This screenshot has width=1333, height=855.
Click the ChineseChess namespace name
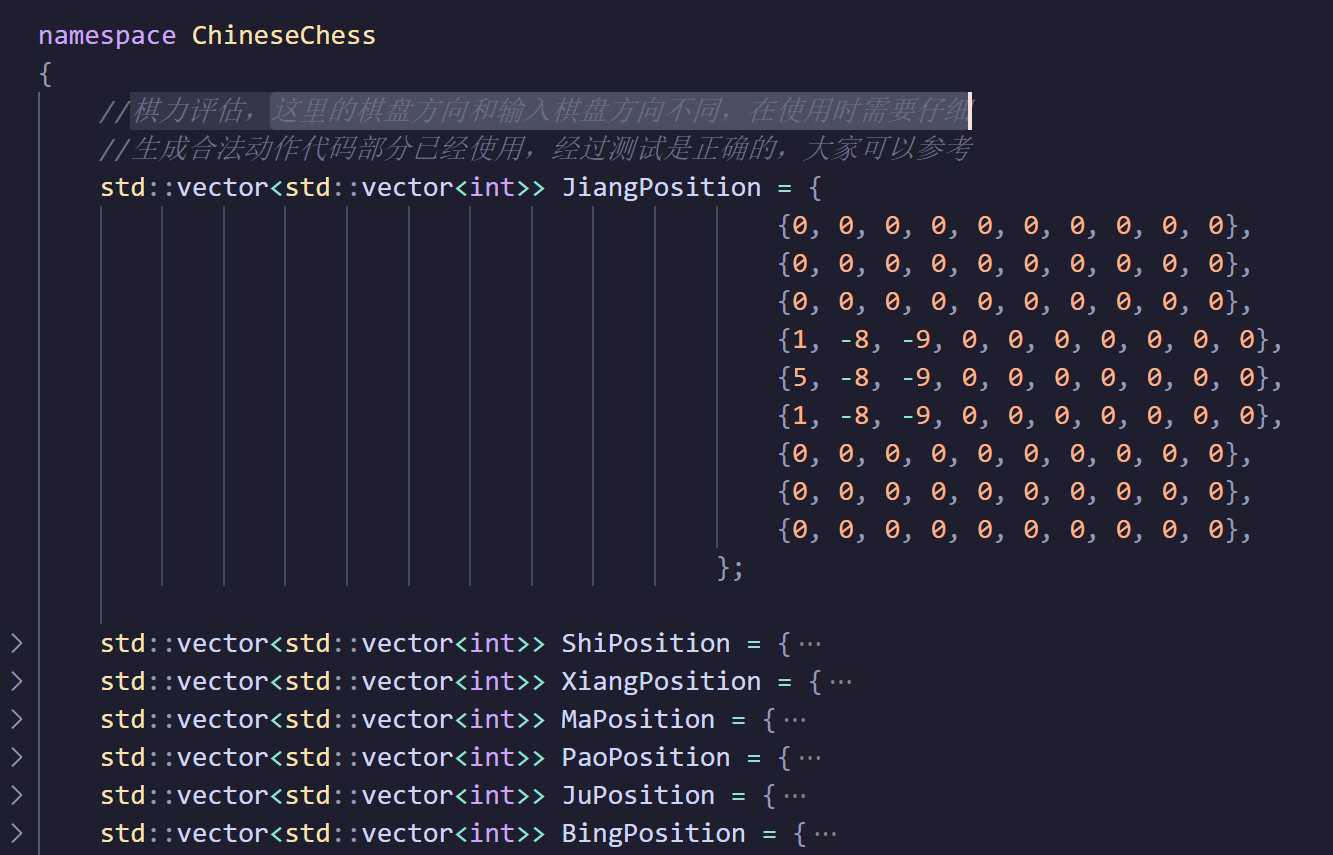tap(284, 35)
